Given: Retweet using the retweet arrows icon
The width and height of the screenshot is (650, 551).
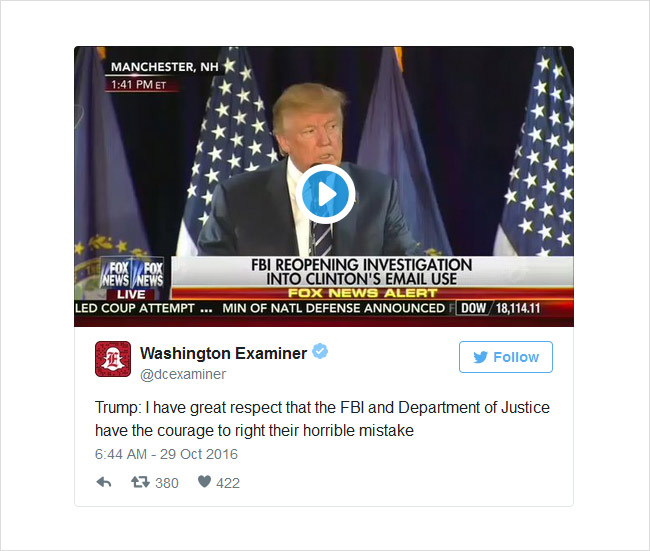Looking at the screenshot, I should 140,482.
